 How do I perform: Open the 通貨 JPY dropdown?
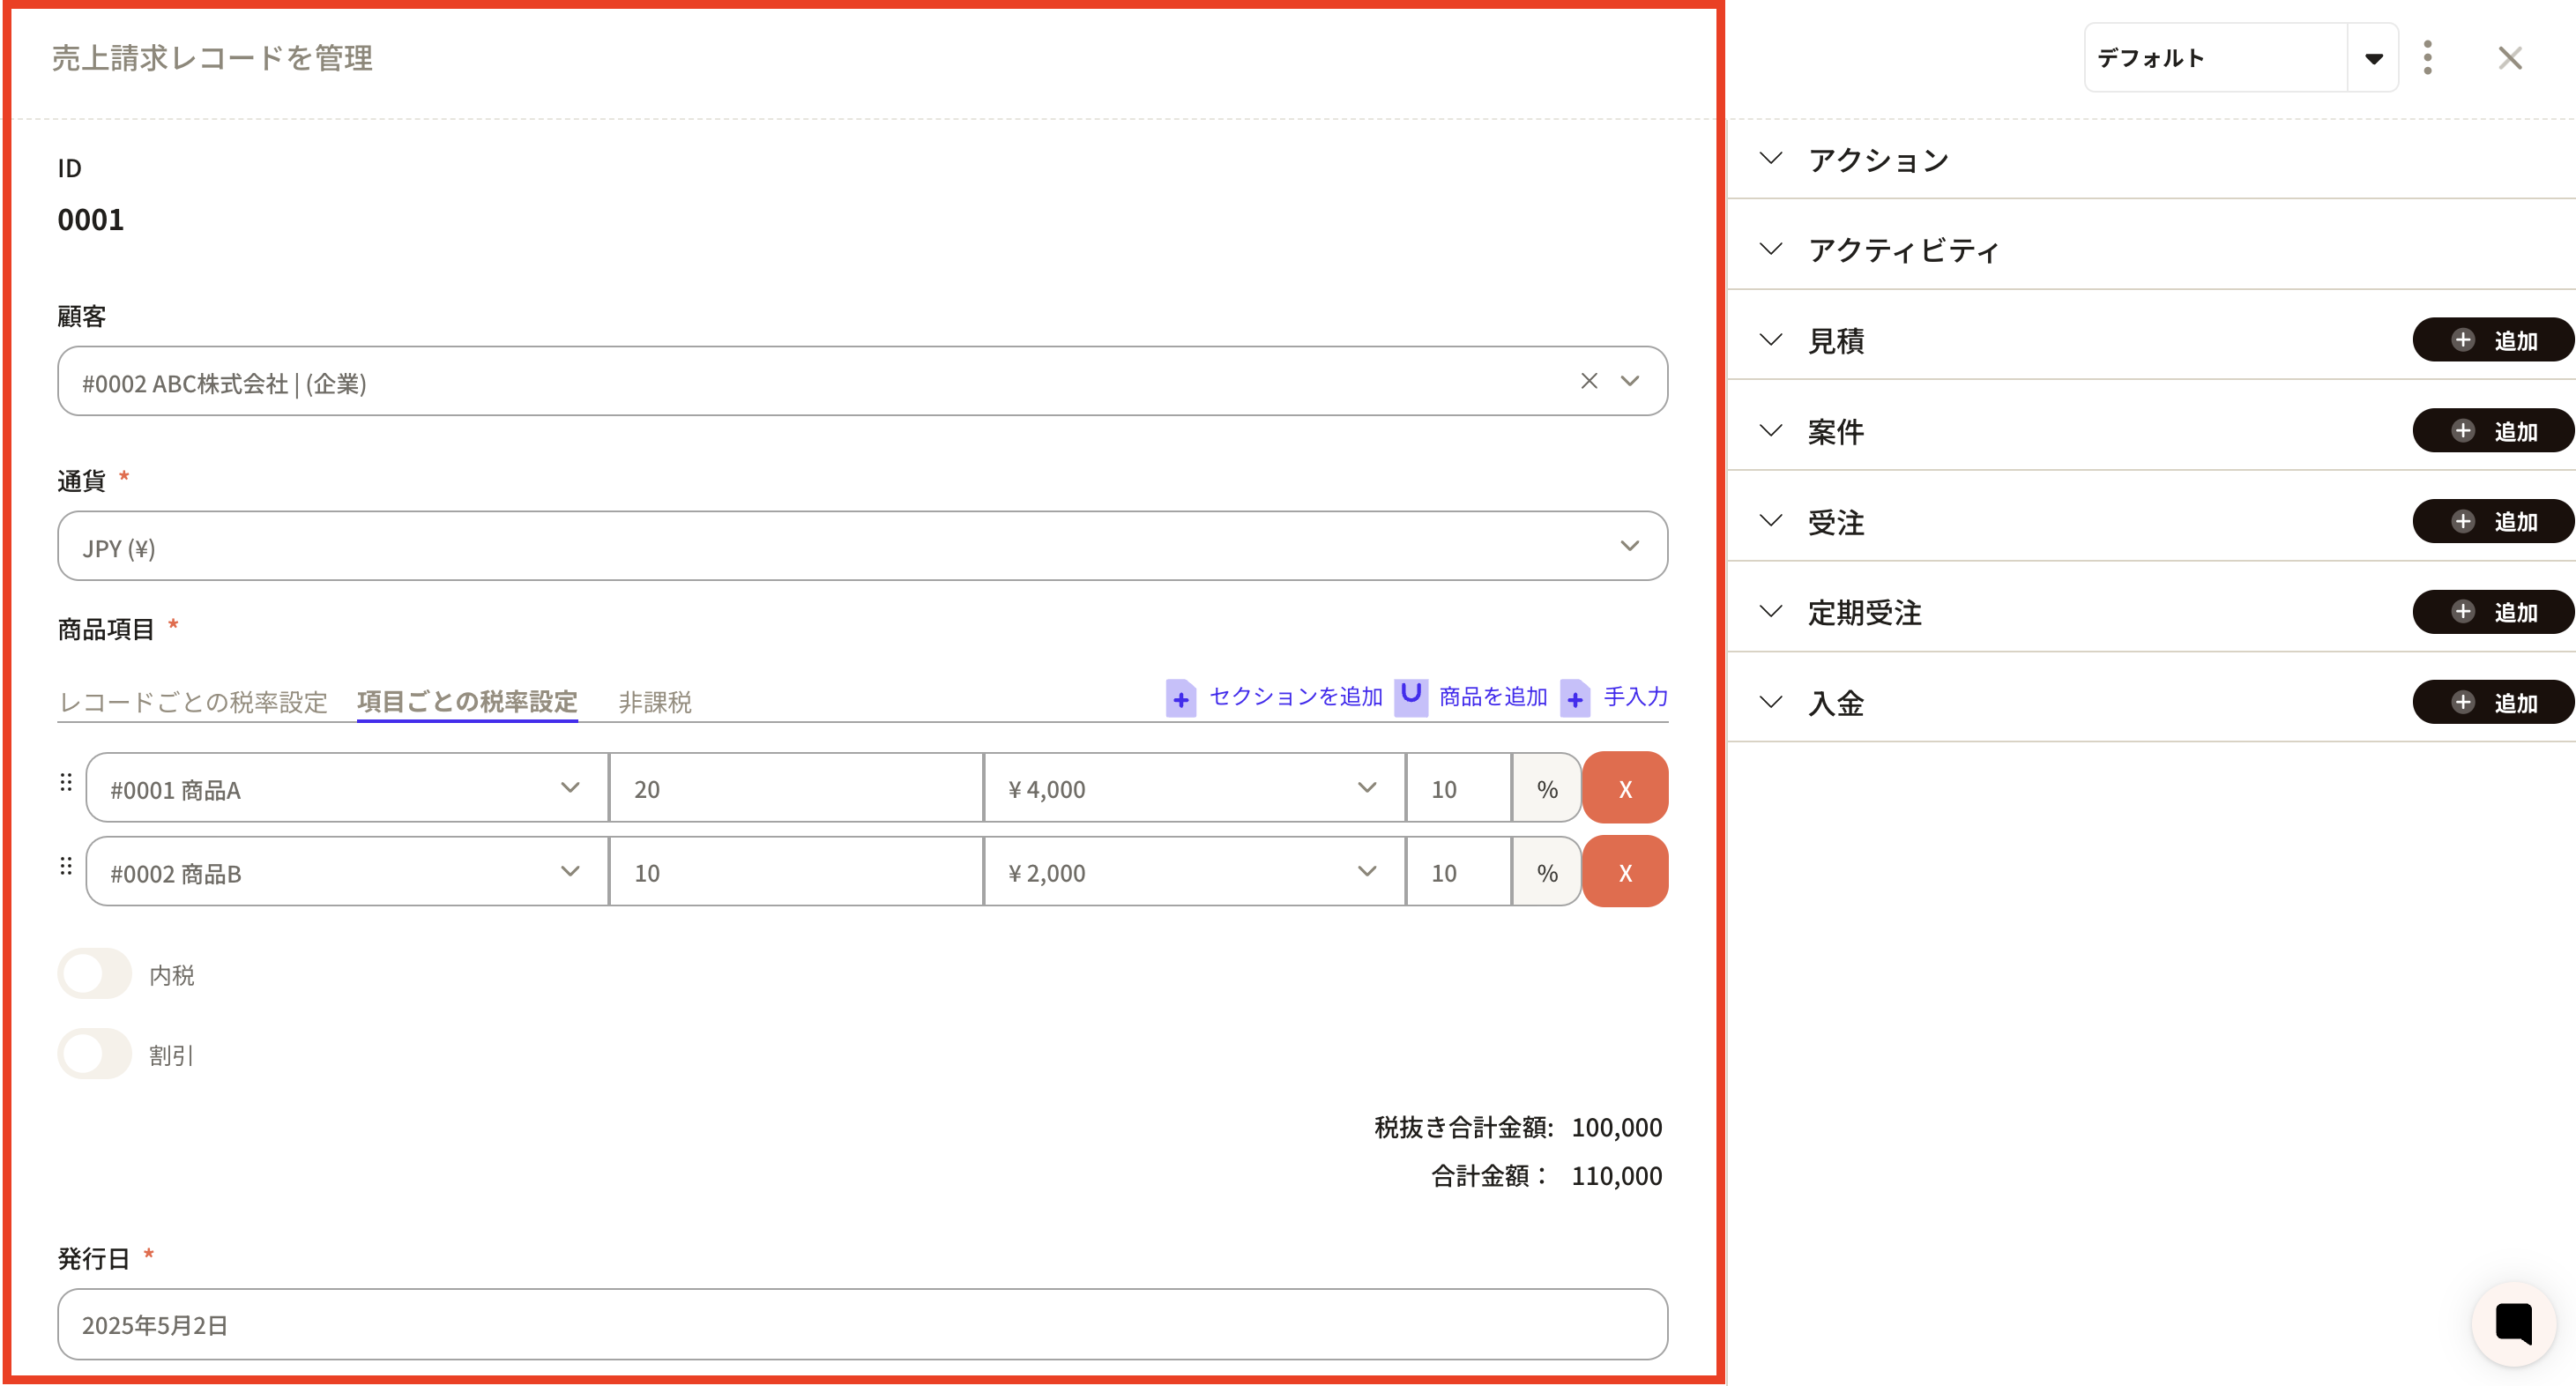pyautogui.click(x=862, y=547)
